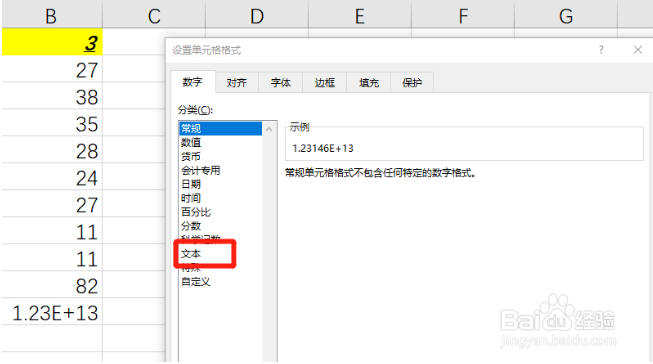The height and width of the screenshot is (364, 653).
Task: Select column D header
Action: pyautogui.click(x=257, y=16)
